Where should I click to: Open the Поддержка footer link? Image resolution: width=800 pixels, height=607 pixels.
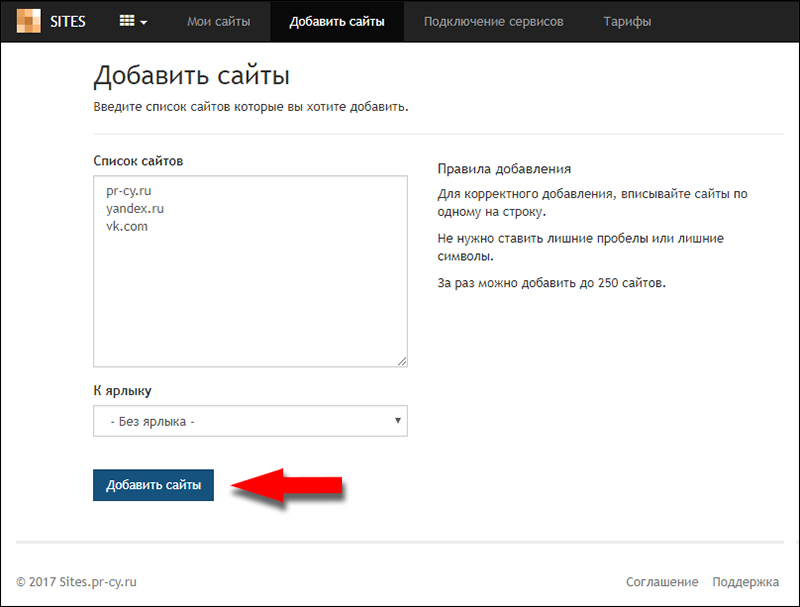(745, 581)
